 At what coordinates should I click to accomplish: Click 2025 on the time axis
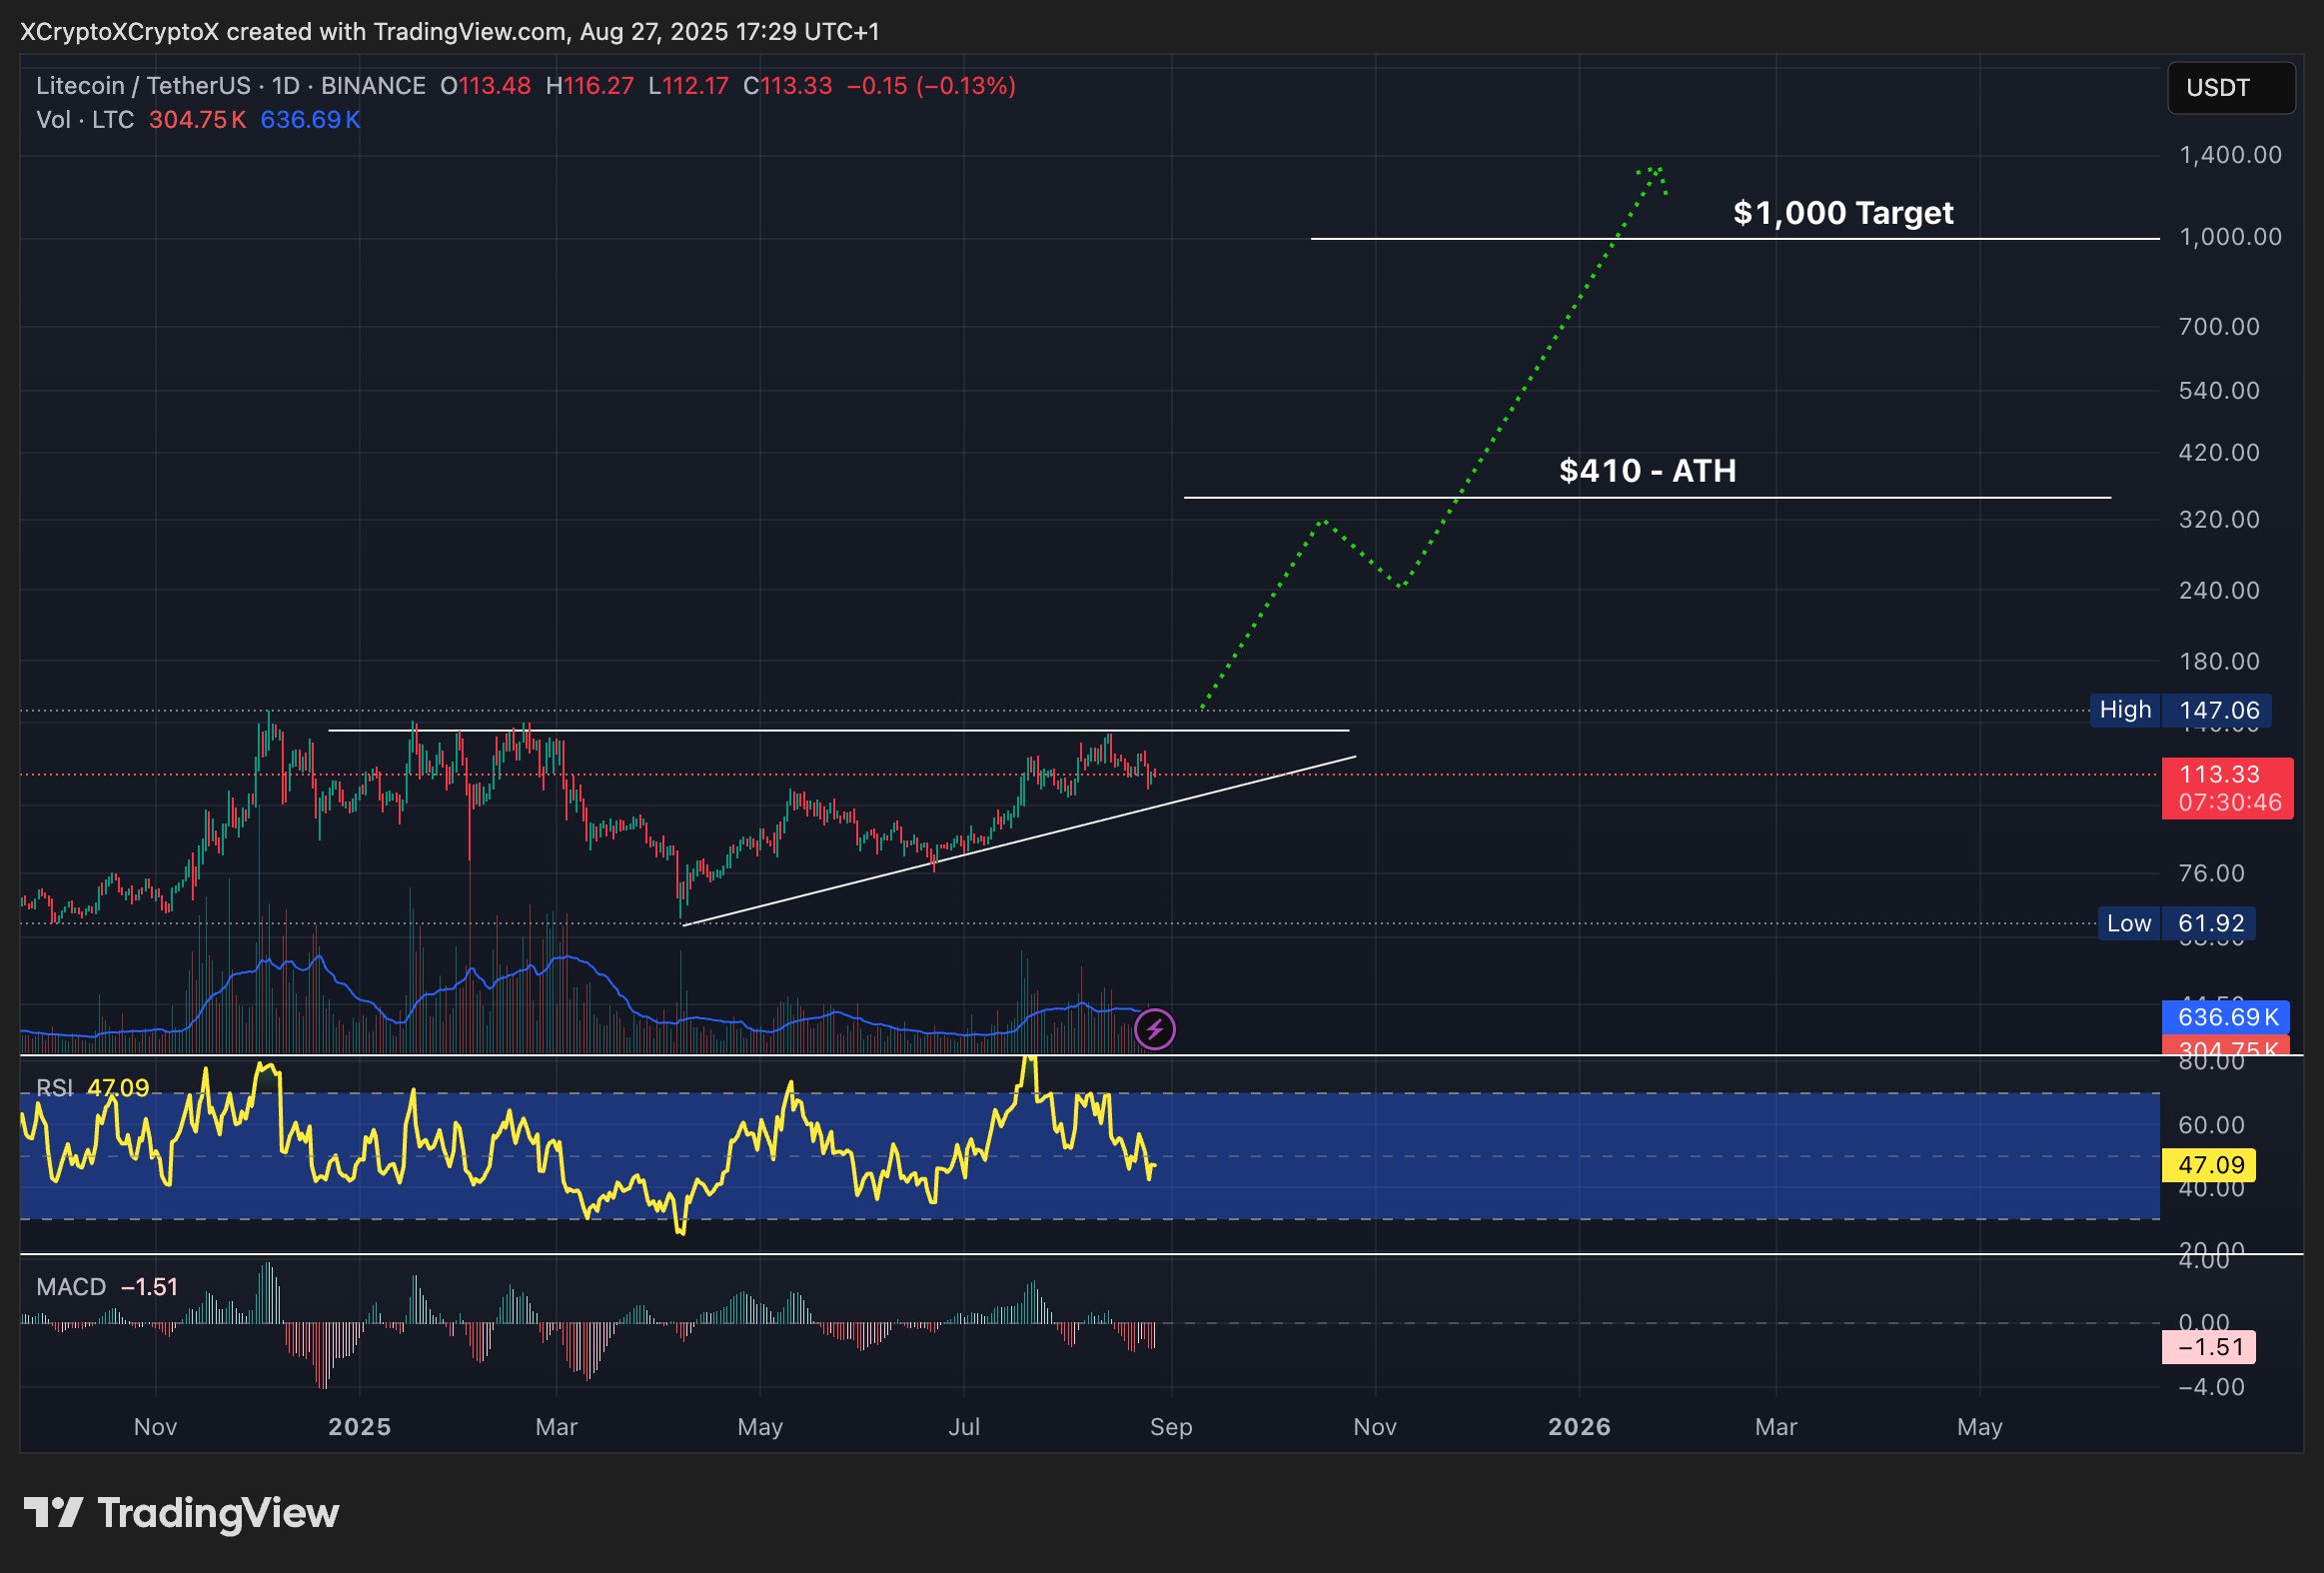pyautogui.click(x=362, y=1426)
